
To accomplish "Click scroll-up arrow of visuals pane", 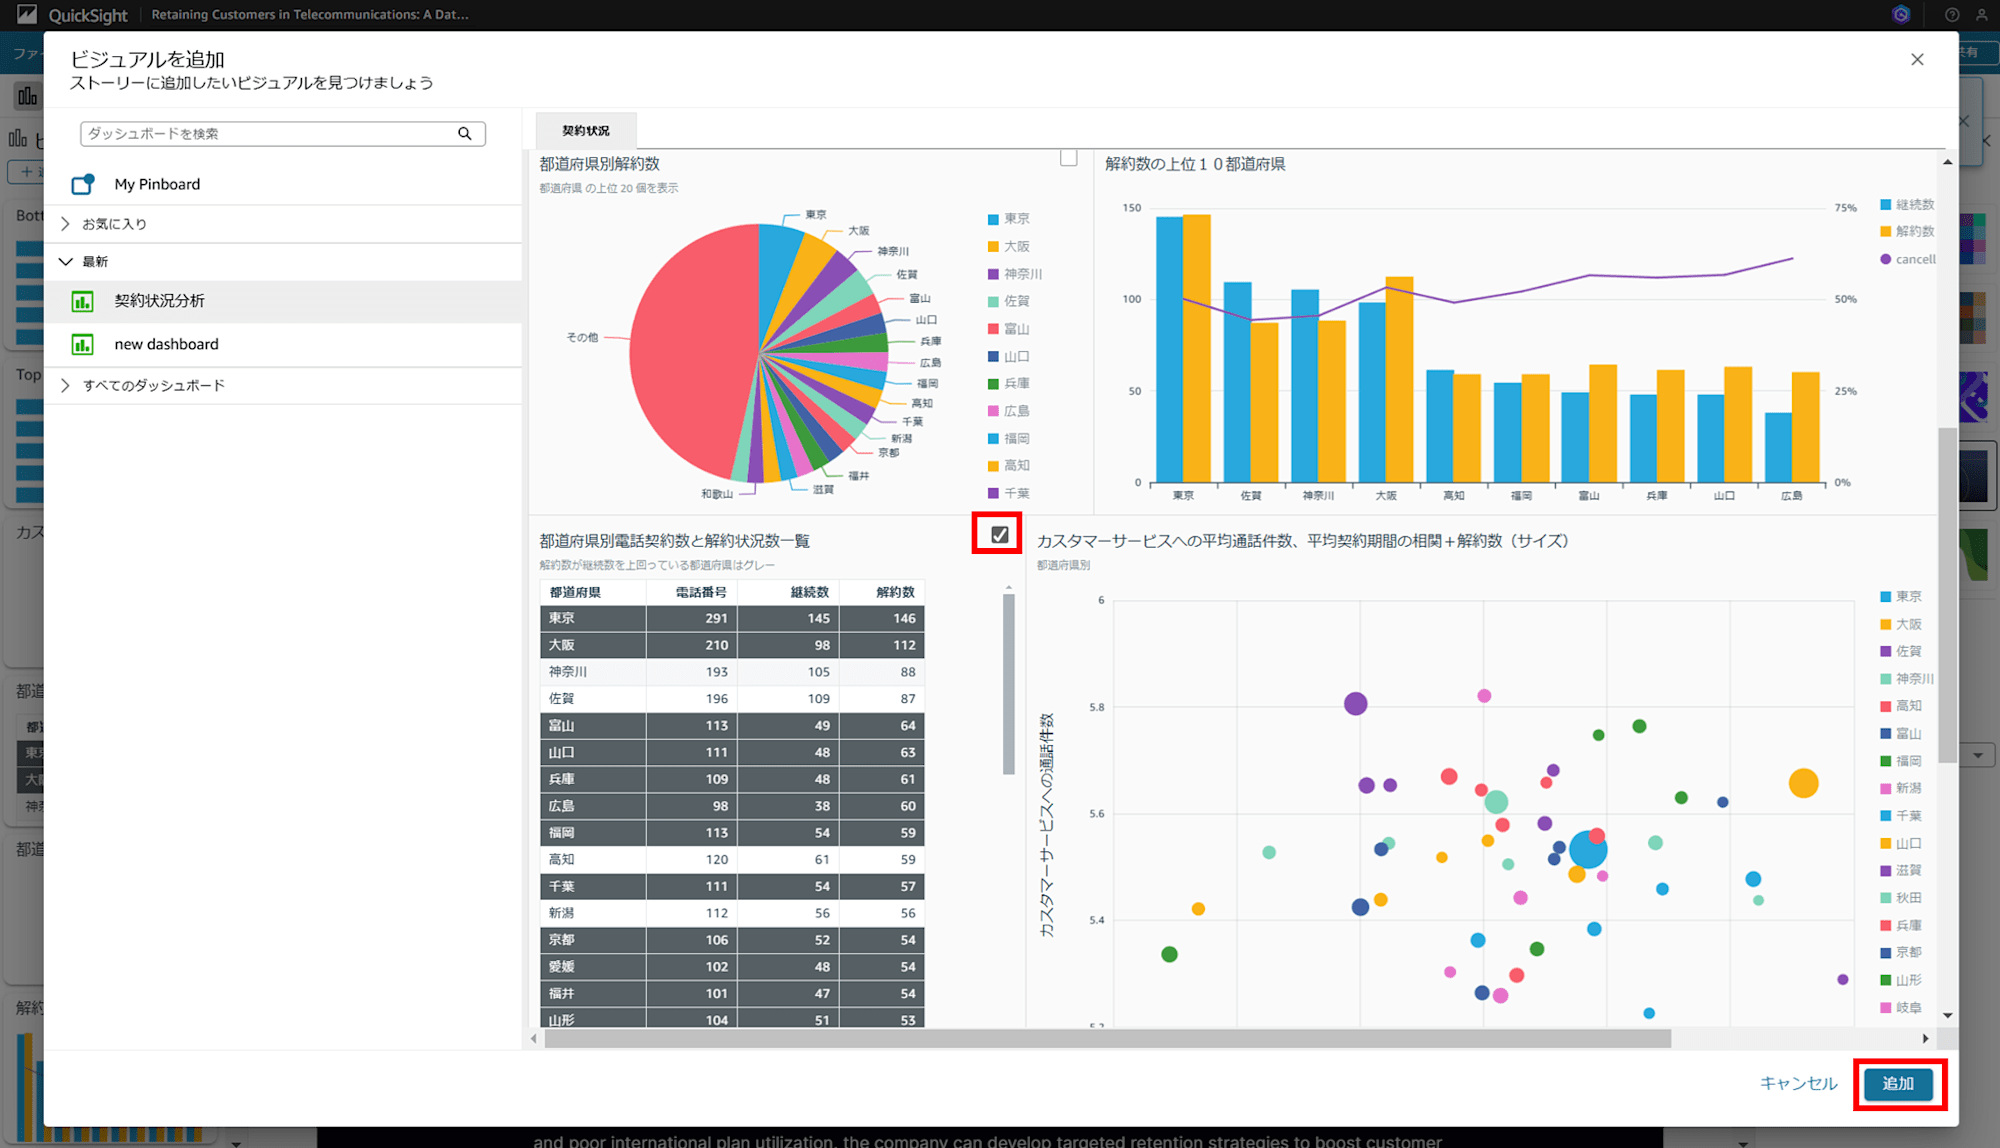I will 1948,161.
